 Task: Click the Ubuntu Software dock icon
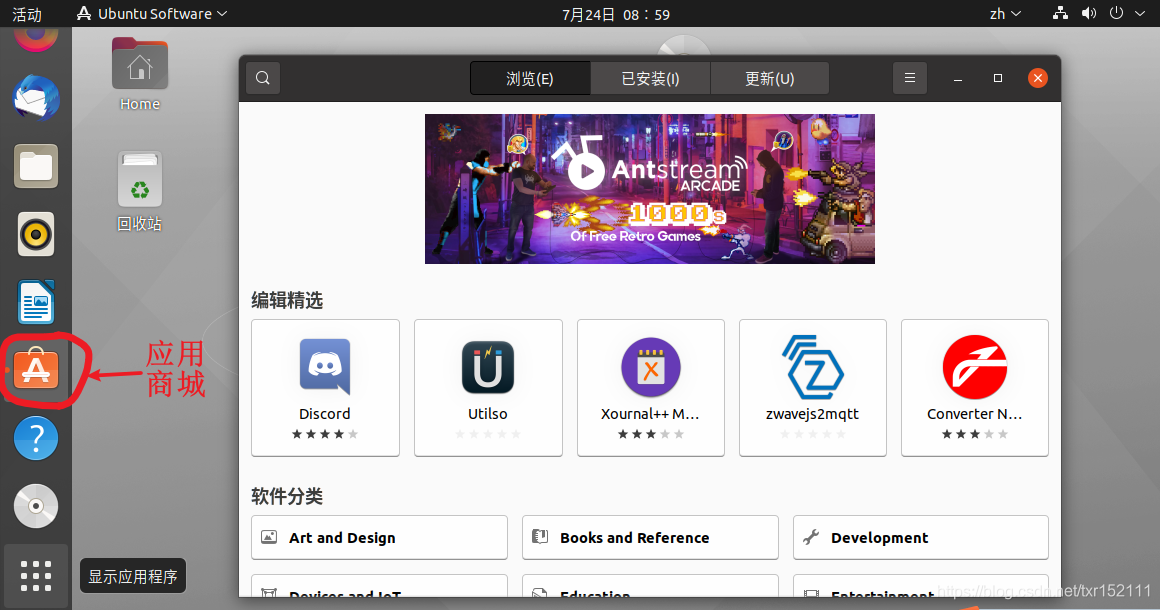pos(36,370)
